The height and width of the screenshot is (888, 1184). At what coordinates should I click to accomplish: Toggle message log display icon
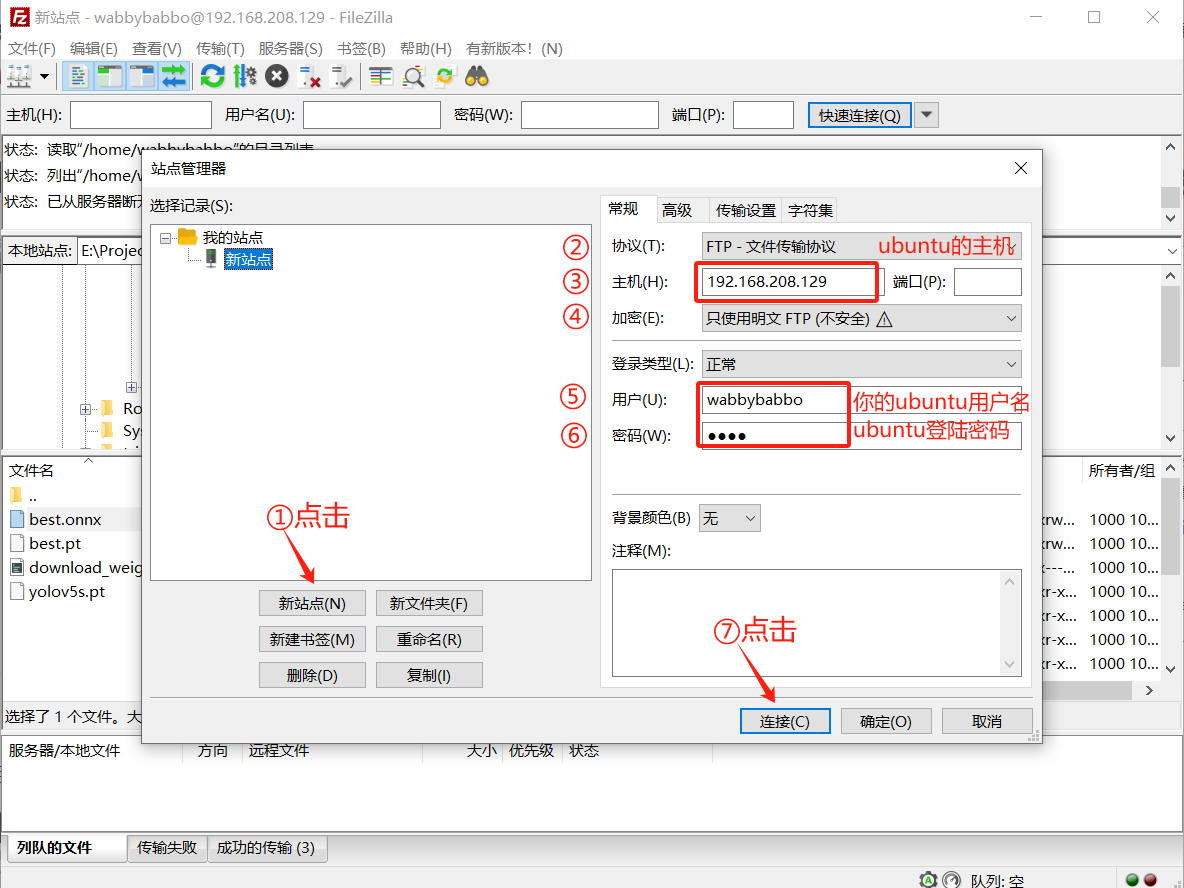click(x=78, y=76)
